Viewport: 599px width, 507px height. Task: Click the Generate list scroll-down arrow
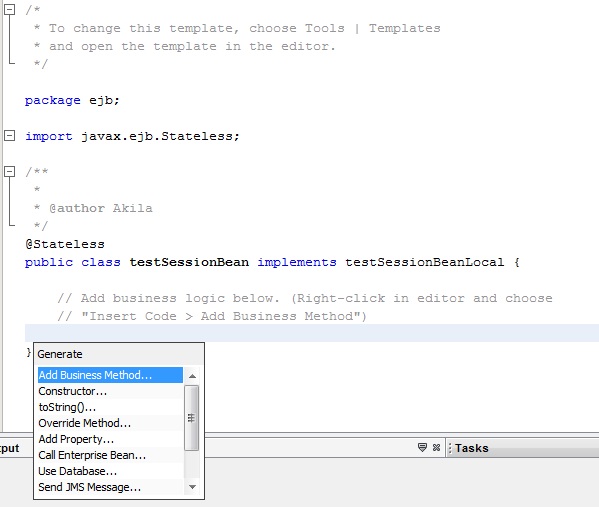coord(192,487)
